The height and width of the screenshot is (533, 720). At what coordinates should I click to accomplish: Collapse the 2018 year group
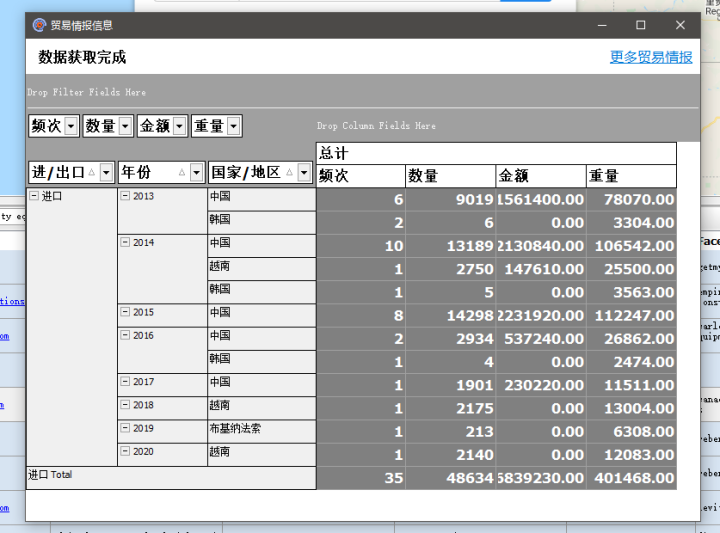[x=125, y=404]
